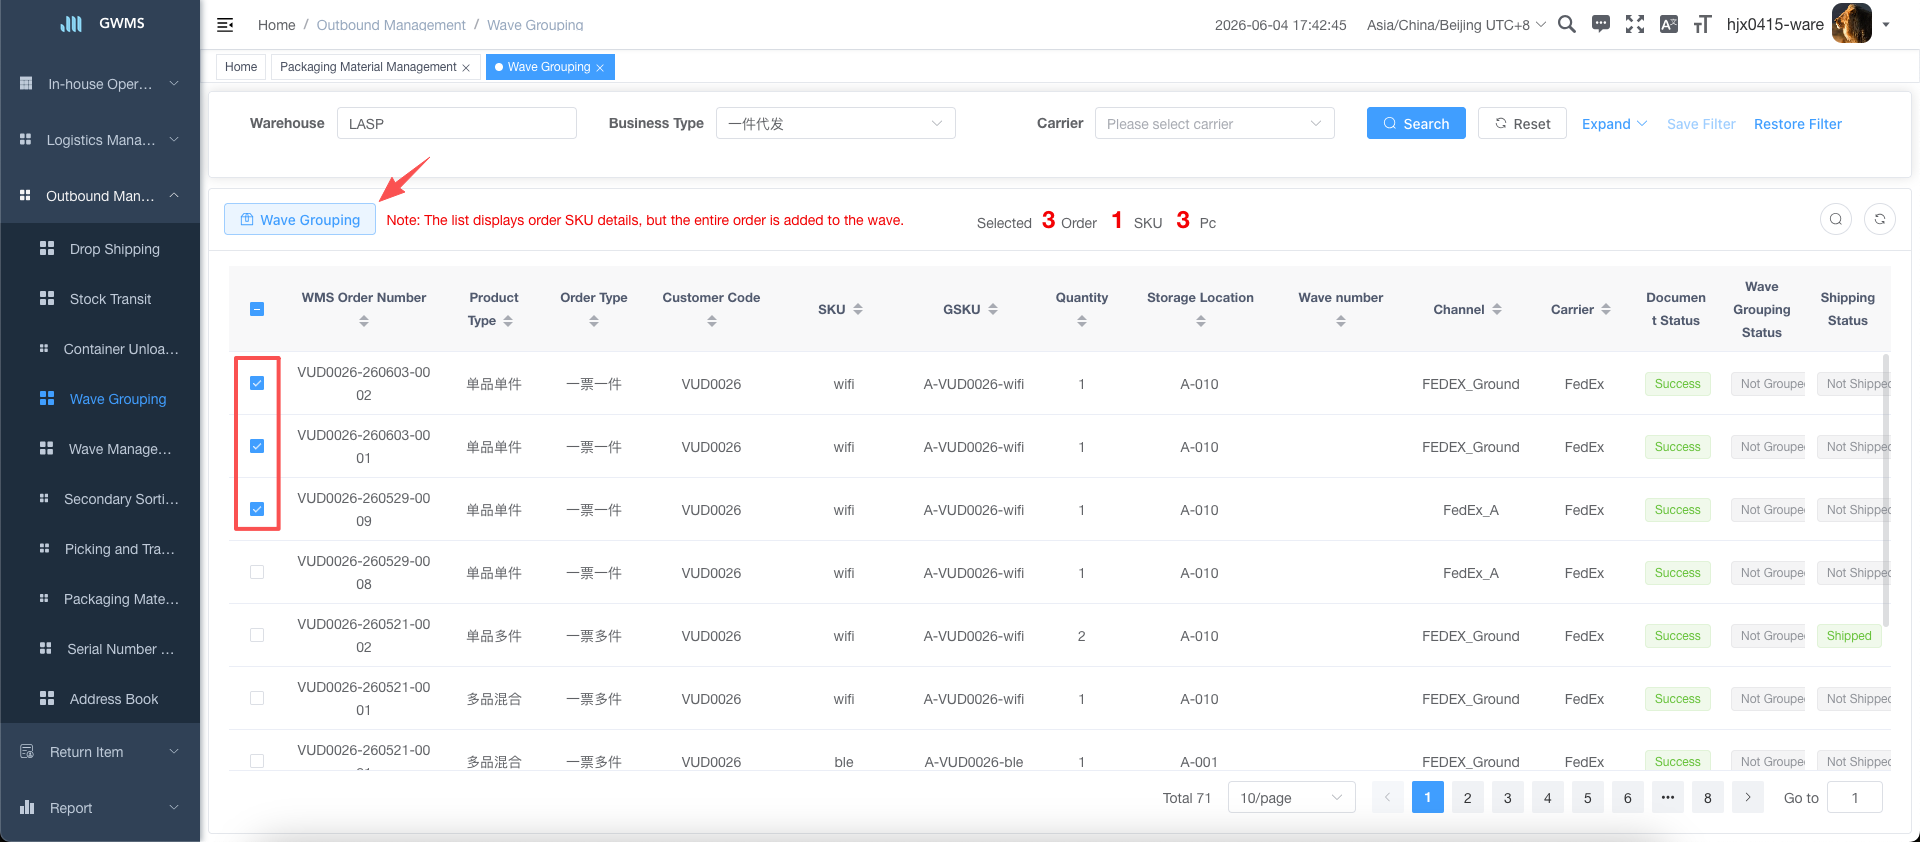1920x842 pixels.
Task: Open the 10/page size dropdown
Action: pyautogui.click(x=1291, y=797)
